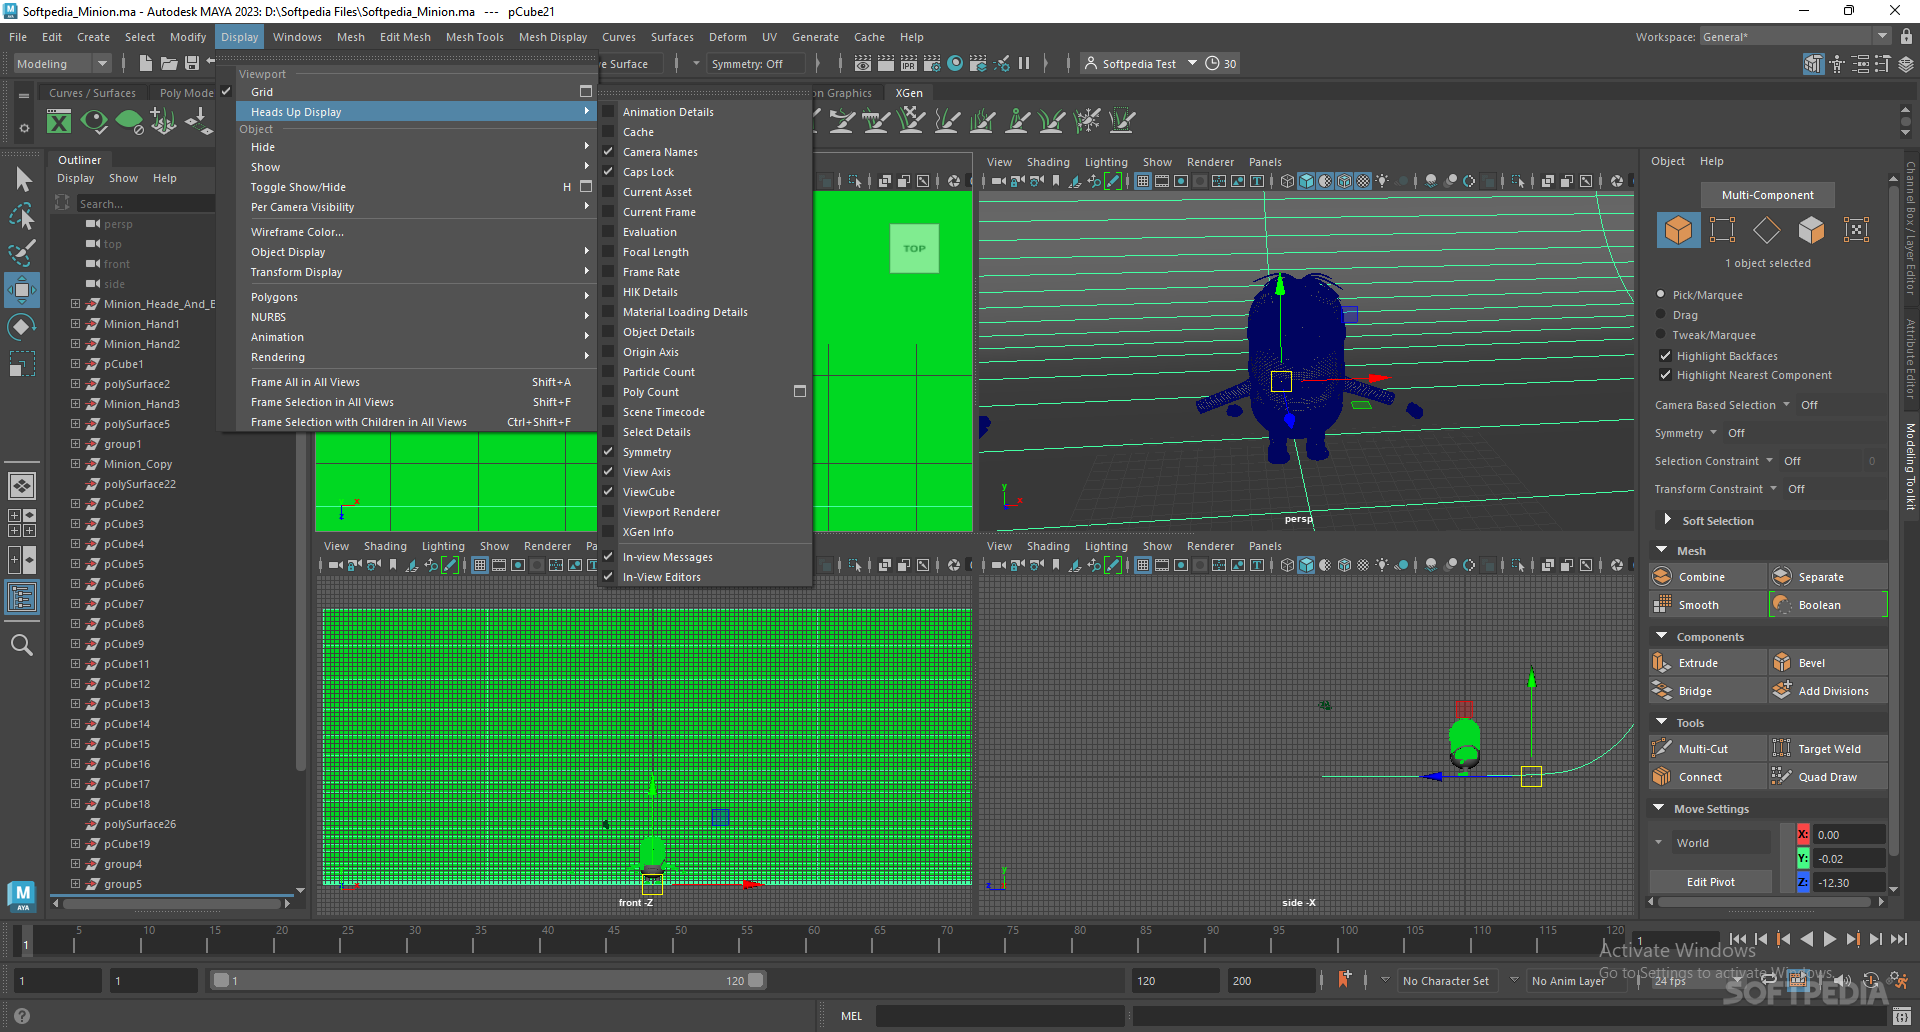
Task: Enable Frame Rate heads up display
Action: click(x=651, y=272)
